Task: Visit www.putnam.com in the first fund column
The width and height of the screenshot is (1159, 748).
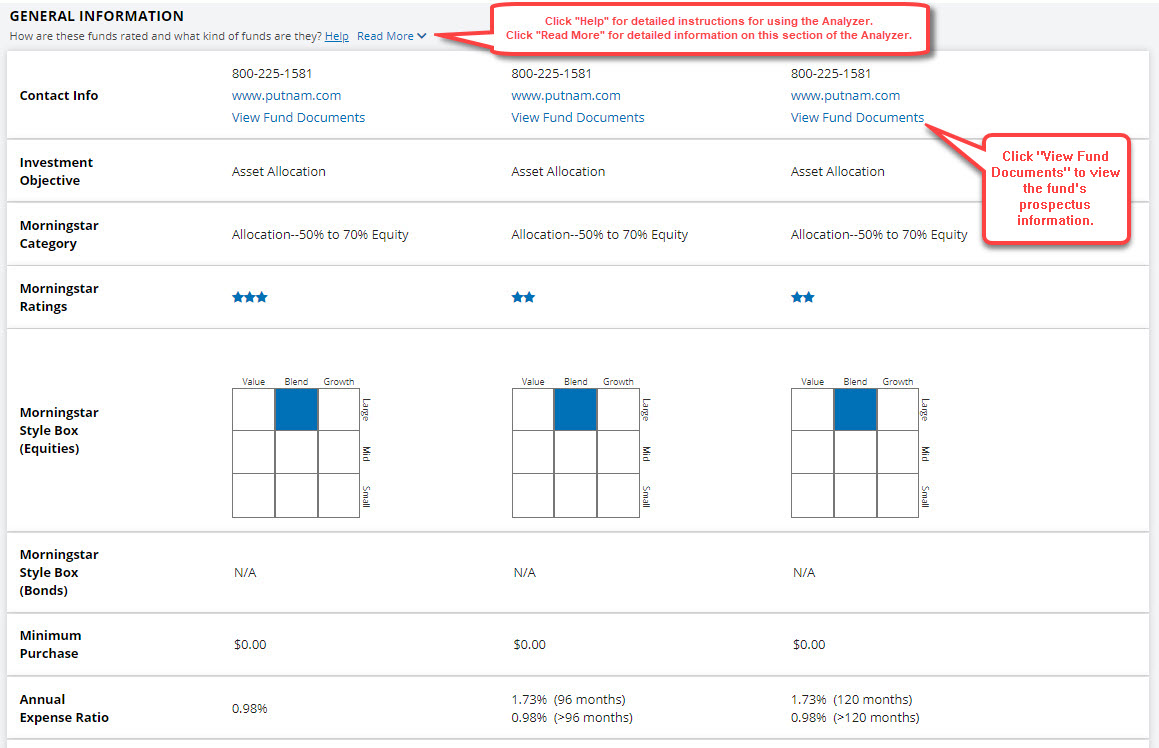Action: [x=286, y=95]
